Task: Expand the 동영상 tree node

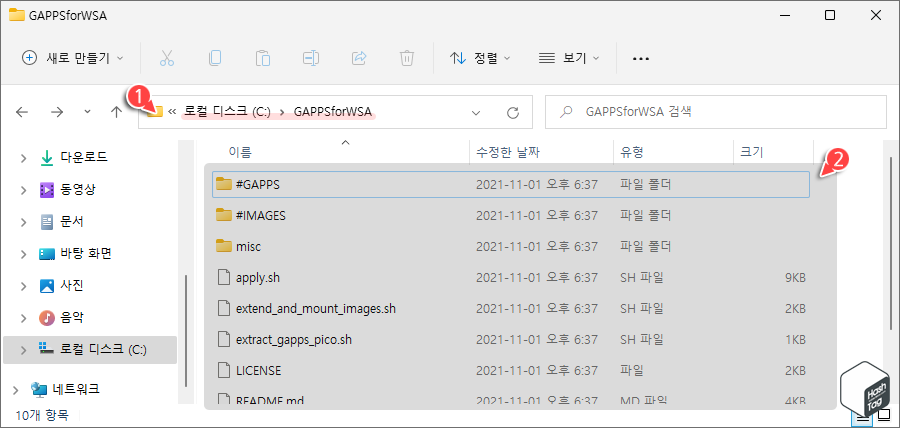Action: coord(24,189)
